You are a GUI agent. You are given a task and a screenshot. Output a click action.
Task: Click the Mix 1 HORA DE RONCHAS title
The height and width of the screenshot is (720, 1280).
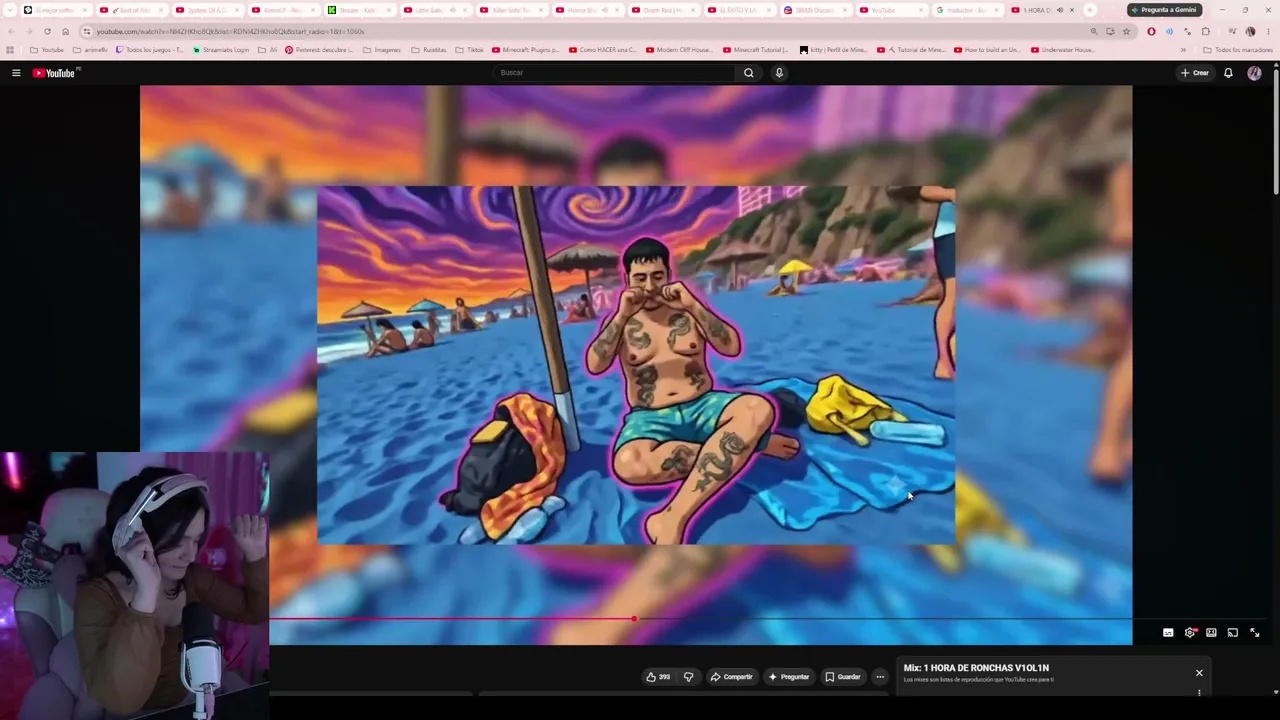click(x=976, y=668)
